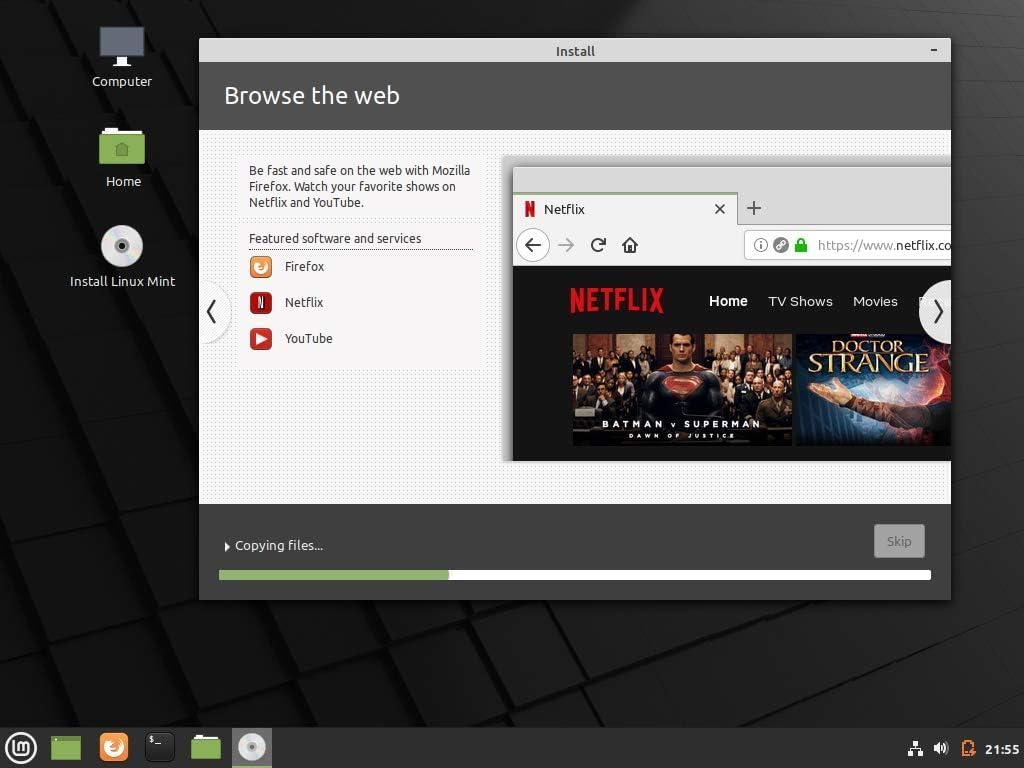Click the browser back arrow in slideshow

click(x=533, y=245)
